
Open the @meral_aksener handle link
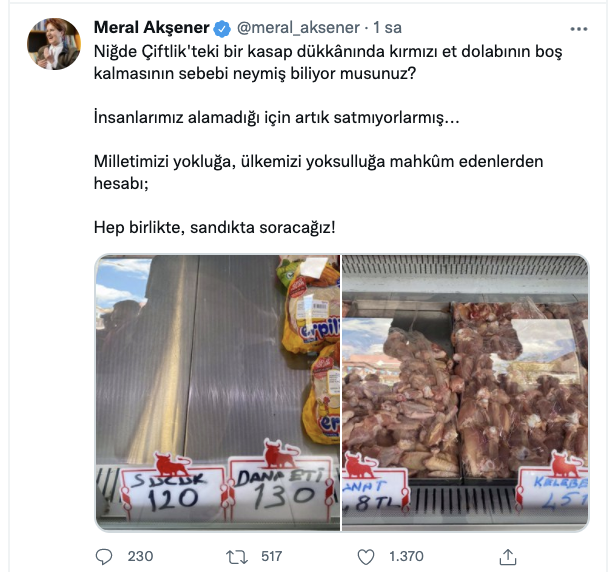pos(298,28)
